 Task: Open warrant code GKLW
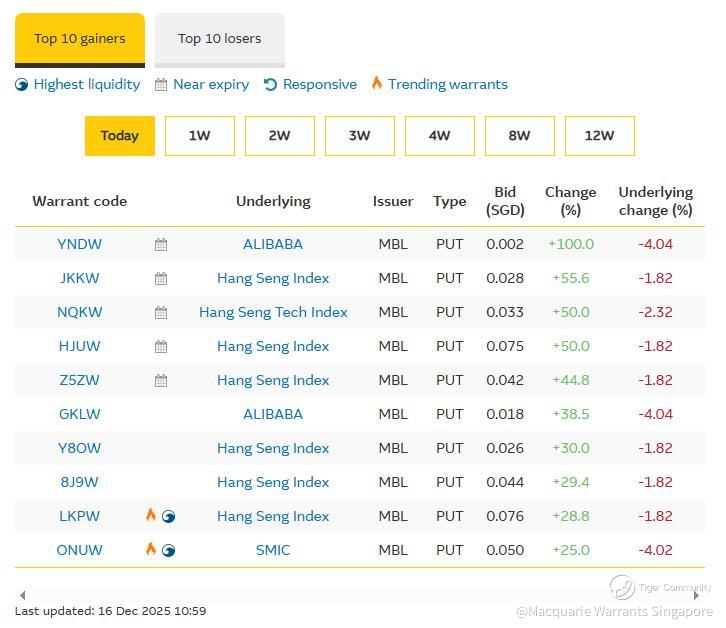tap(80, 414)
